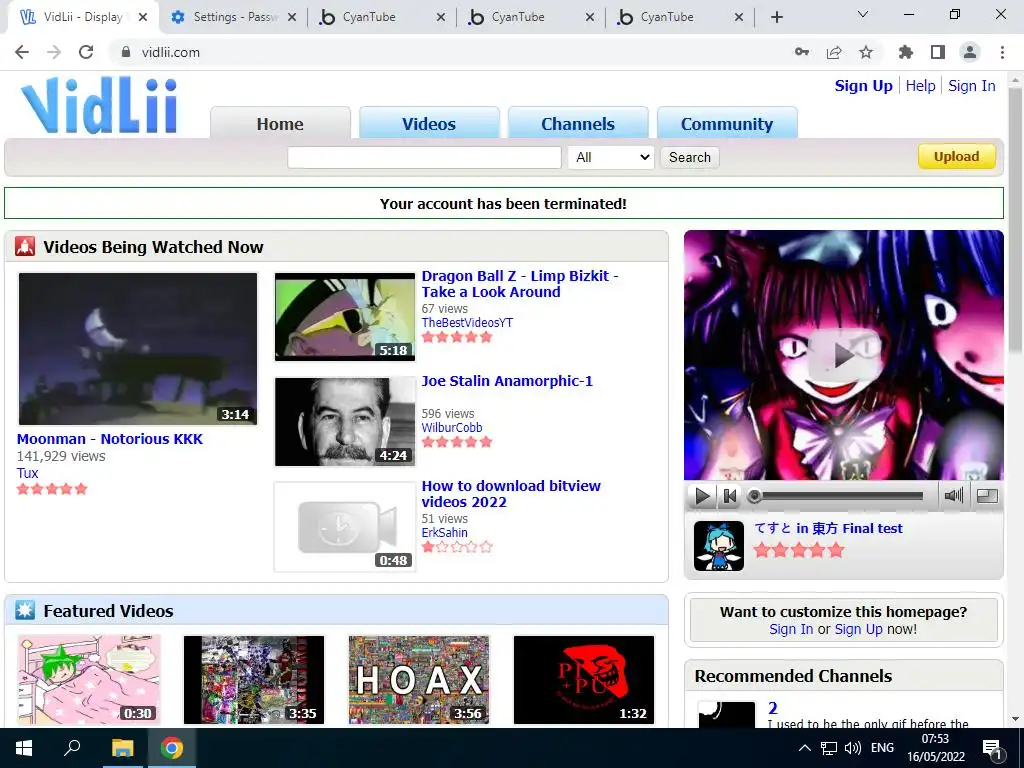The image size is (1024, 768).
Task: Open the Help link
Action: pyautogui.click(x=920, y=86)
